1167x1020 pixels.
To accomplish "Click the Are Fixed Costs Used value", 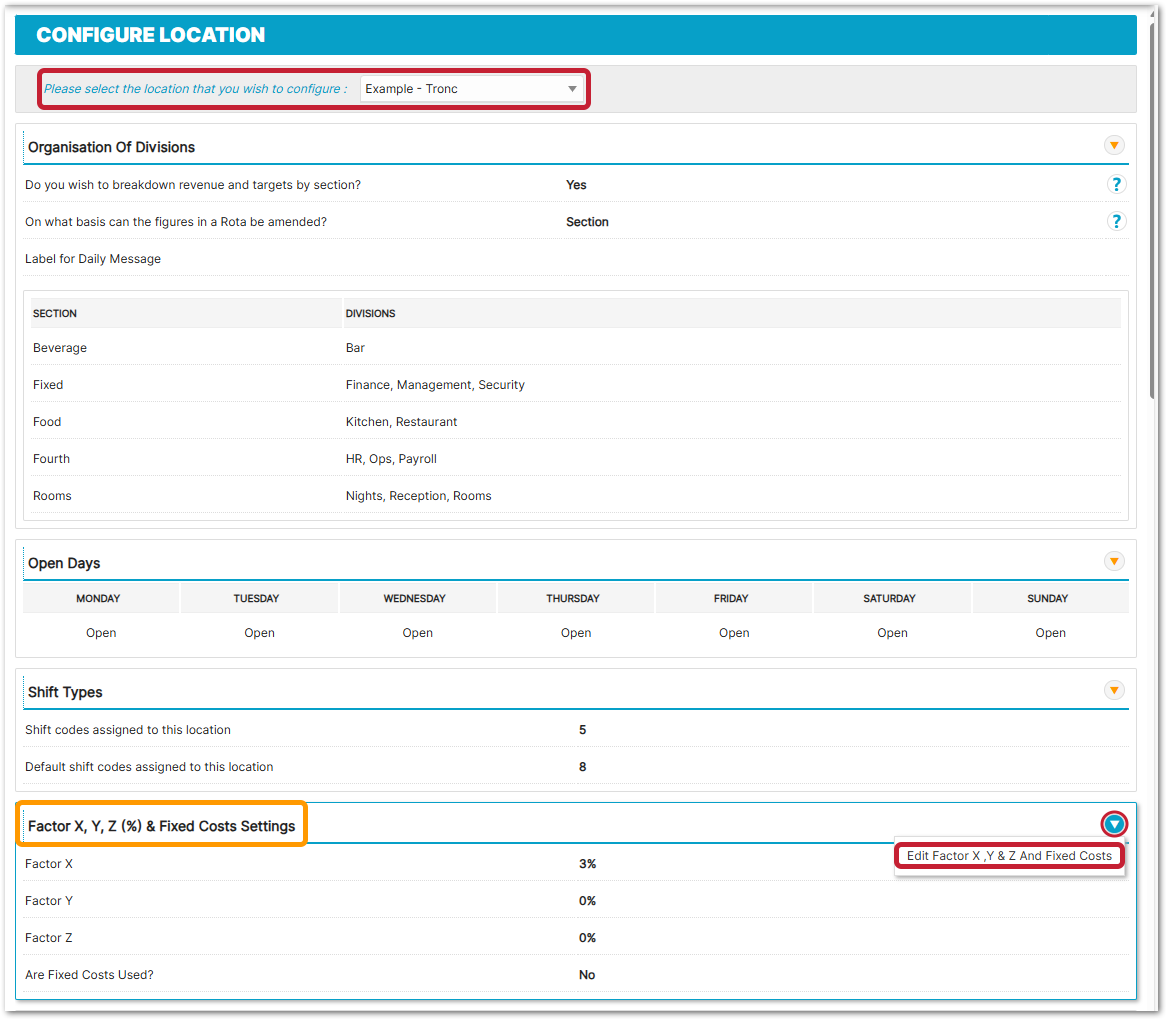I will pyautogui.click(x=587, y=975).
